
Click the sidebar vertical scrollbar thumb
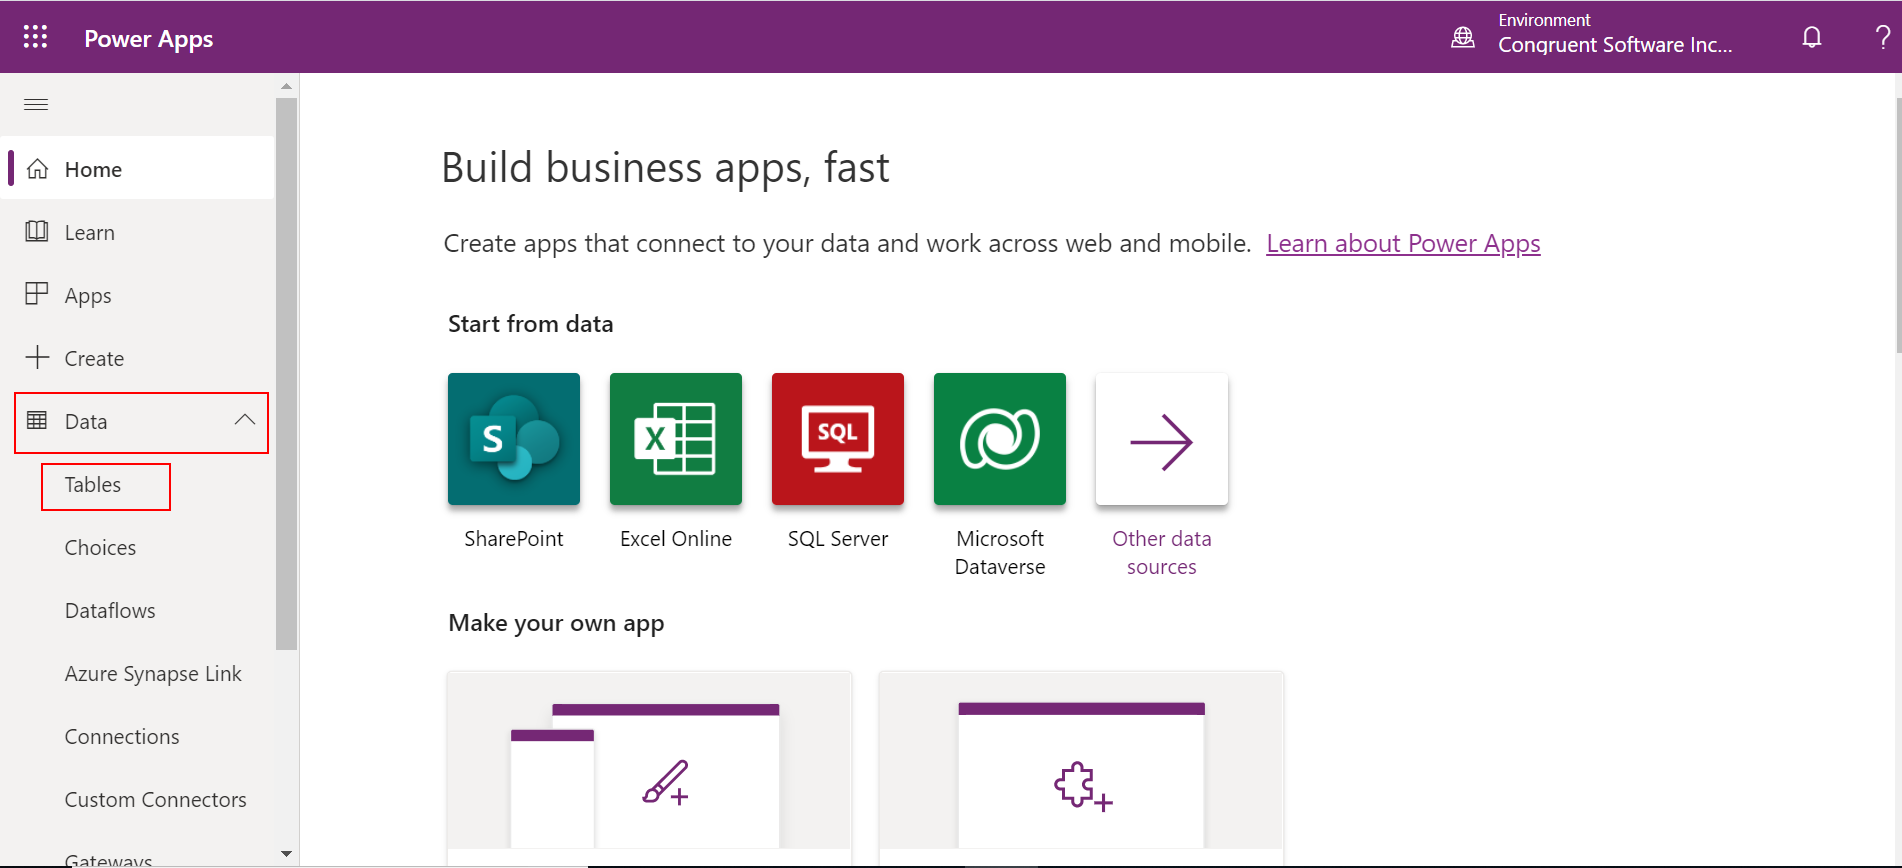pos(287,373)
